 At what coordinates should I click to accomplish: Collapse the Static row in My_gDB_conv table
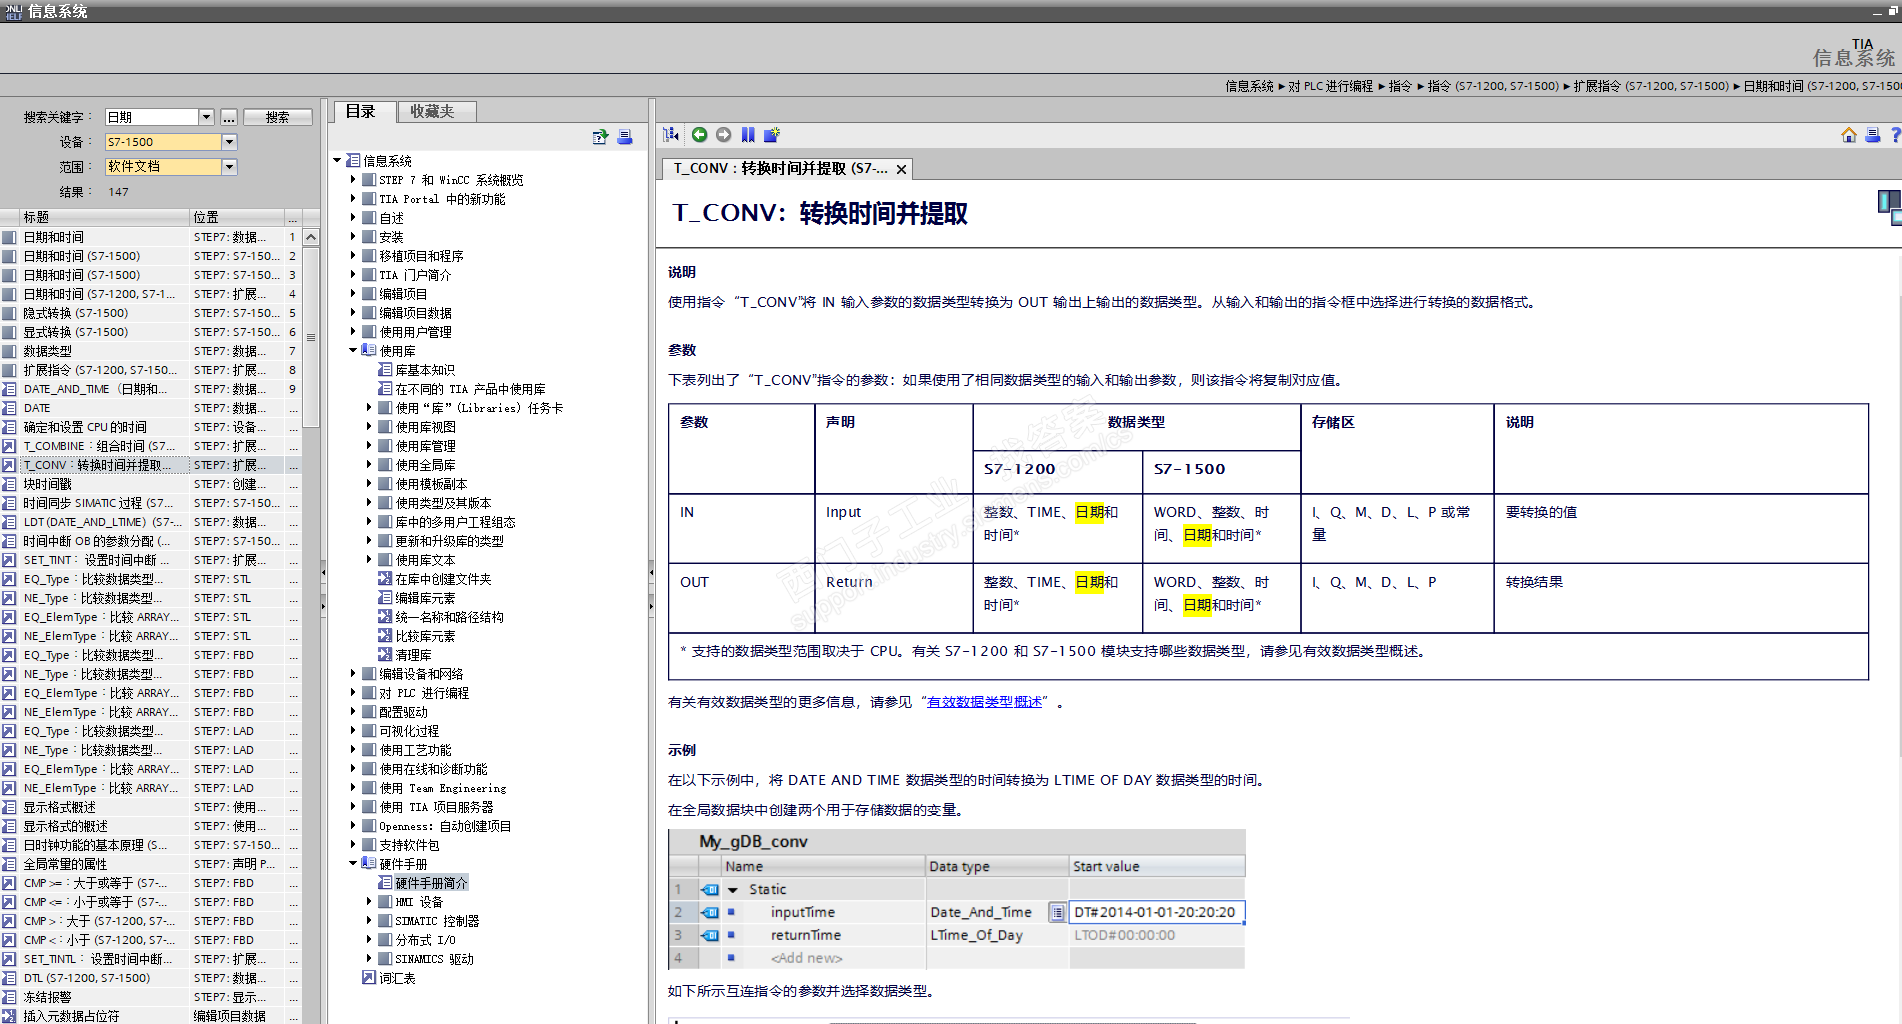click(733, 890)
